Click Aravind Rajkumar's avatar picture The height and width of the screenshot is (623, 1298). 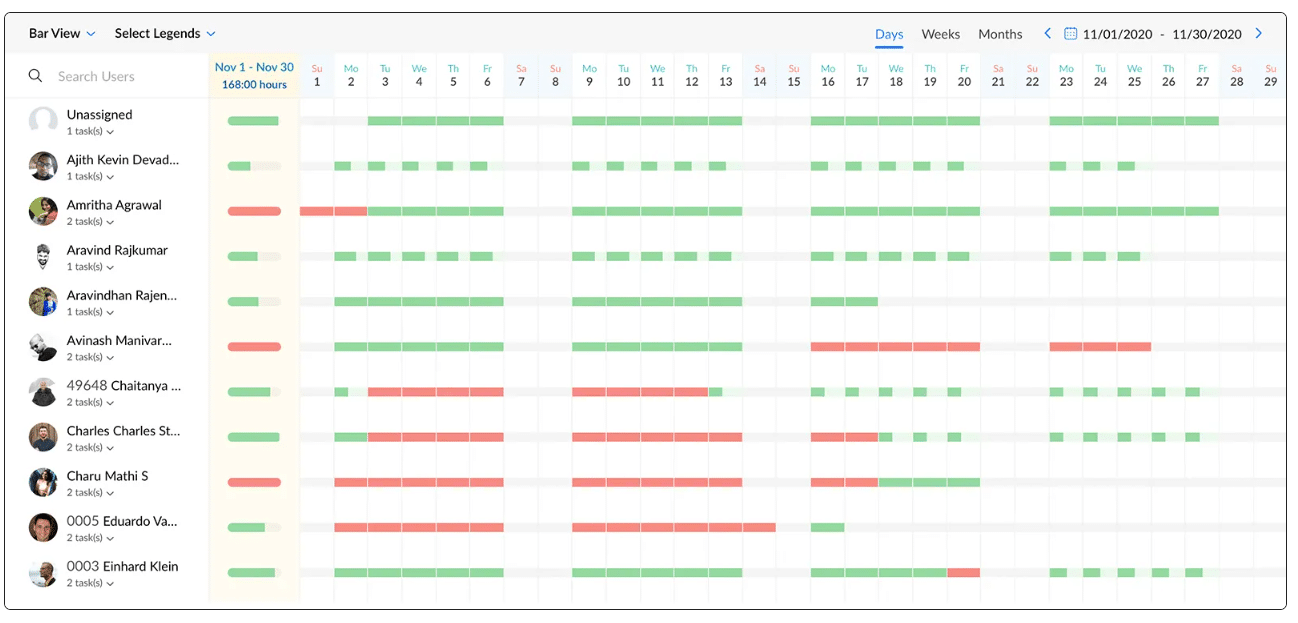43,257
